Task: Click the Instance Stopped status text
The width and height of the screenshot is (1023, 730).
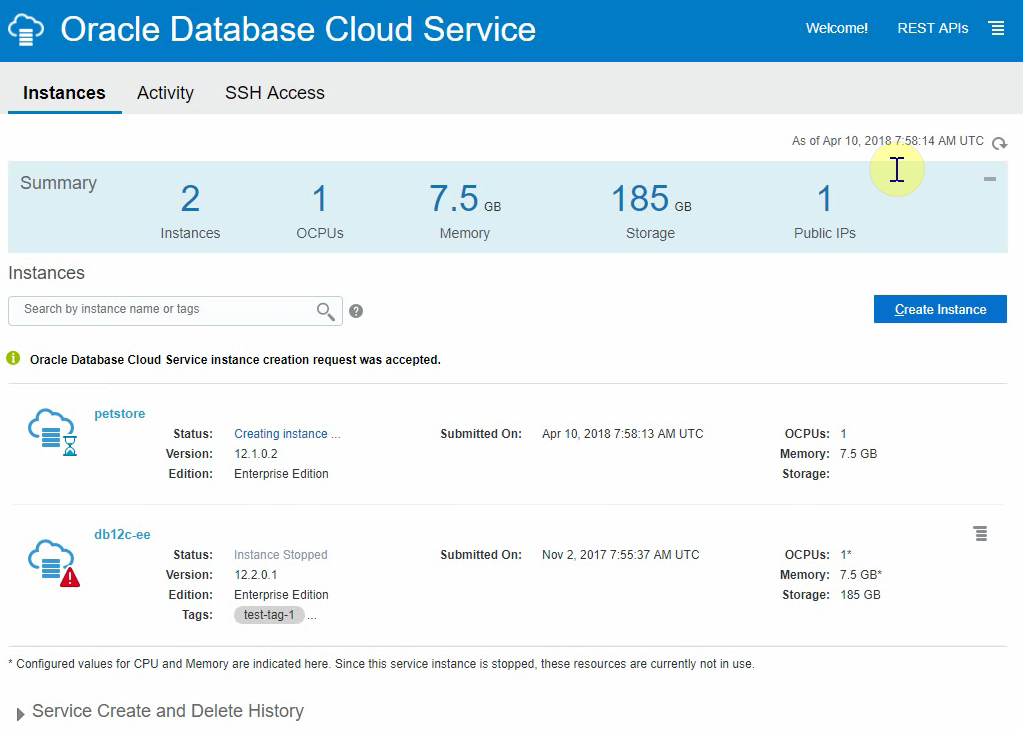Action: (281, 555)
